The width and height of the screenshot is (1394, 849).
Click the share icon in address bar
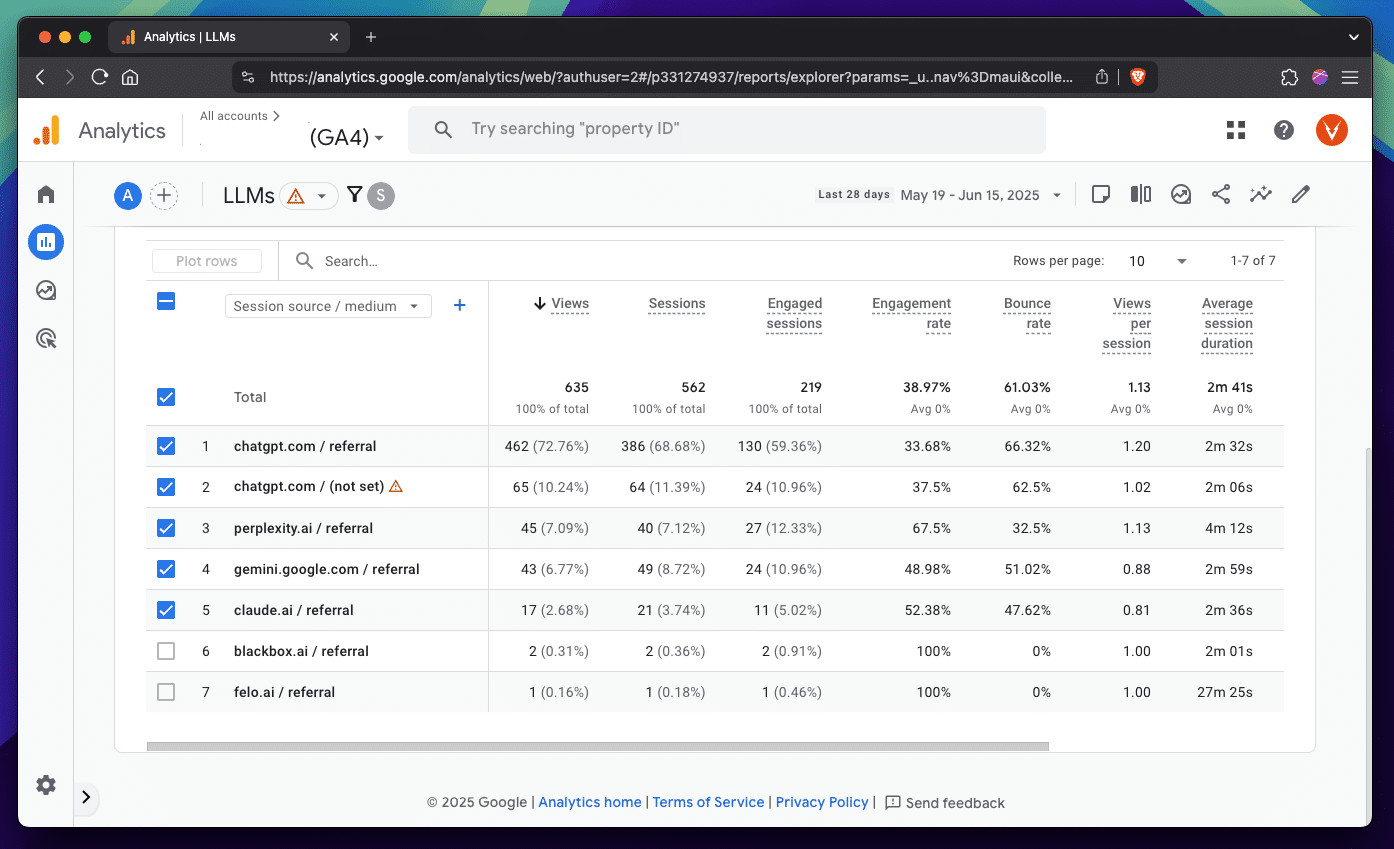pyautogui.click(x=1101, y=77)
